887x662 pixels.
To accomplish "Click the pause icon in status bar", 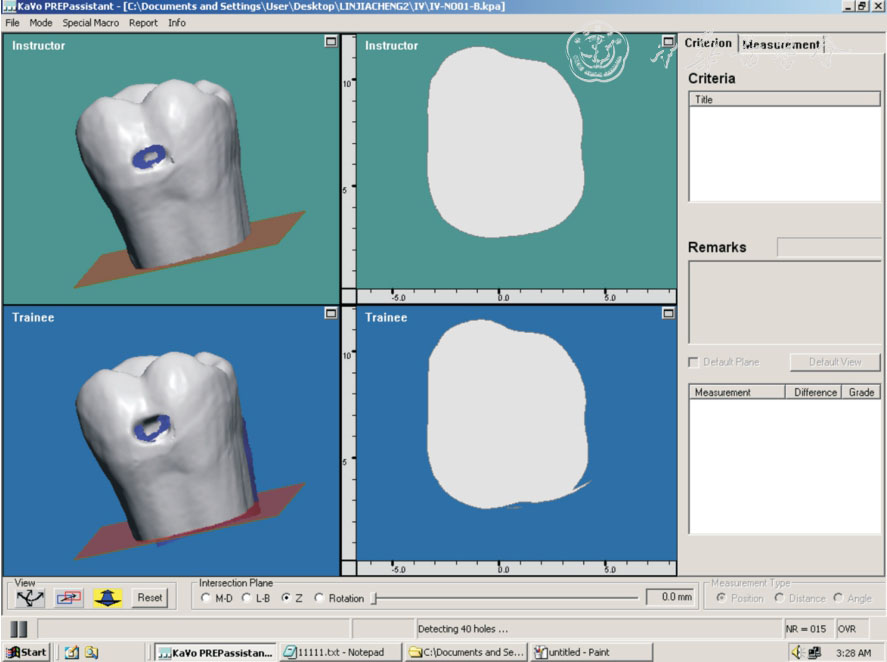I will point(19,629).
